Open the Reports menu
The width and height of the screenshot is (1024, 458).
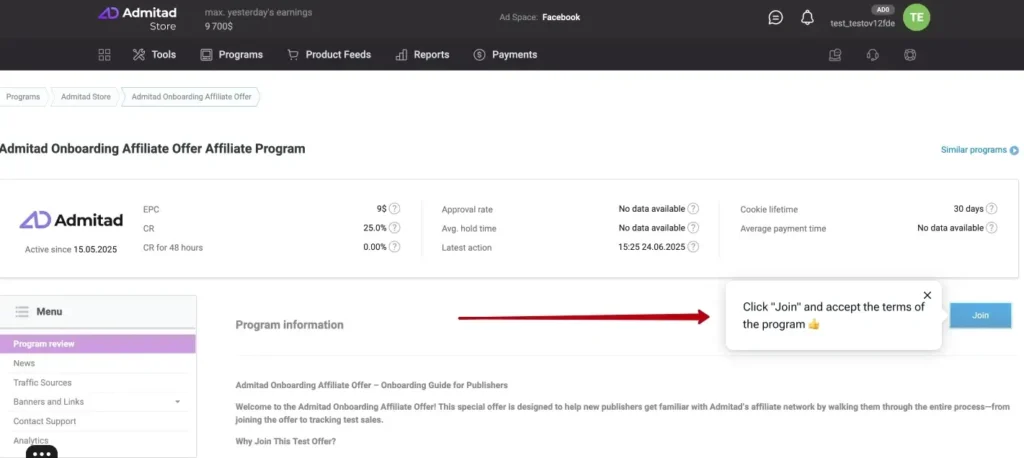[423, 55]
